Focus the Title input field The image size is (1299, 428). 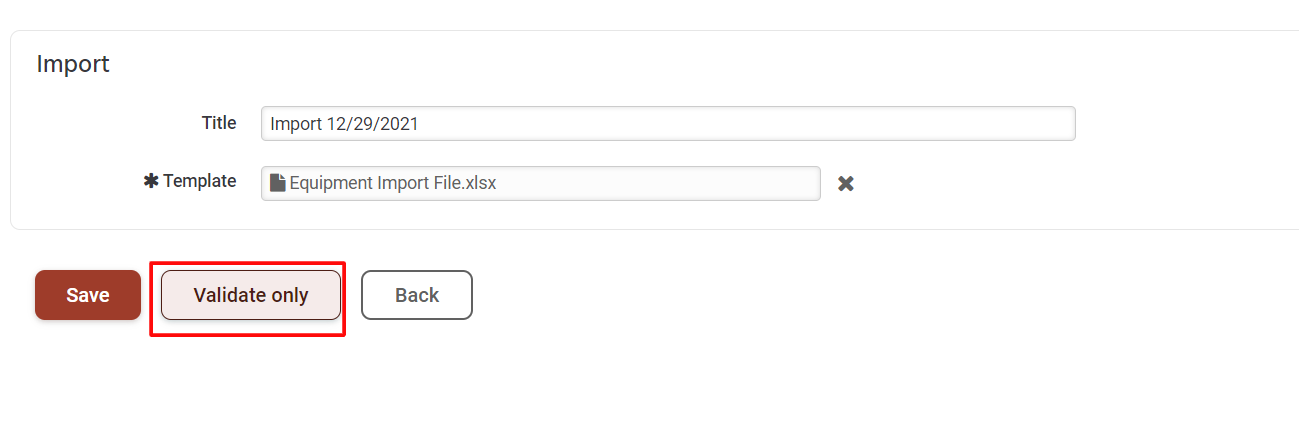[668, 124]
